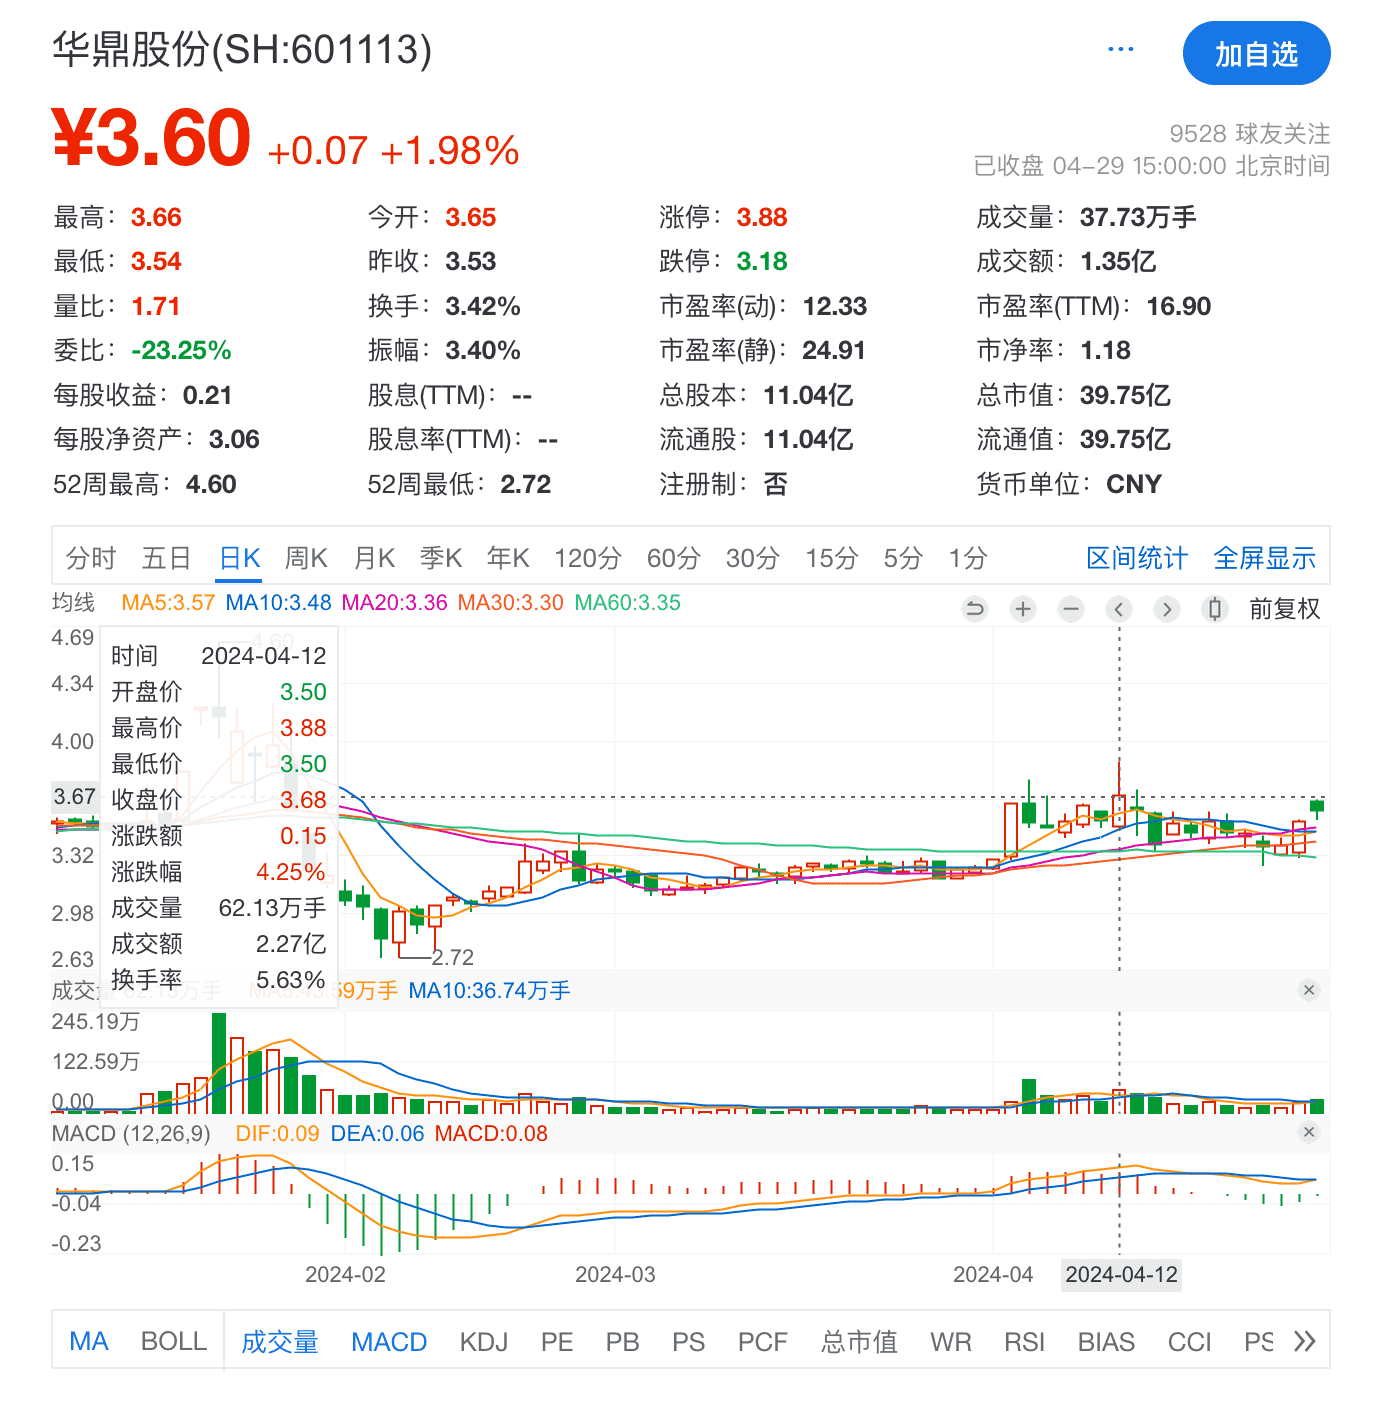Switch to 120分 interval tab
The width and height of the screenshot is (1386, 1408).
pyautogui.click(x=588, y=558)
